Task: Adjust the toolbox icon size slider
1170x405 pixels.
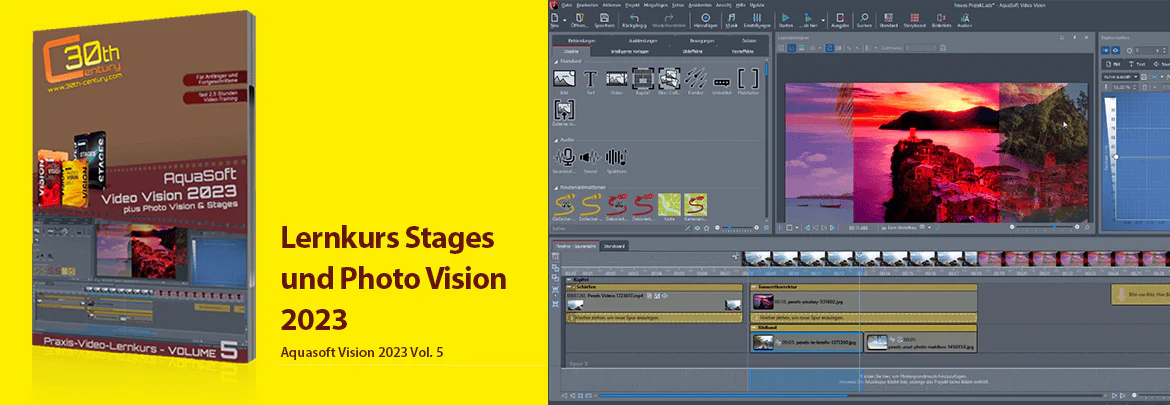Action: 735,227
